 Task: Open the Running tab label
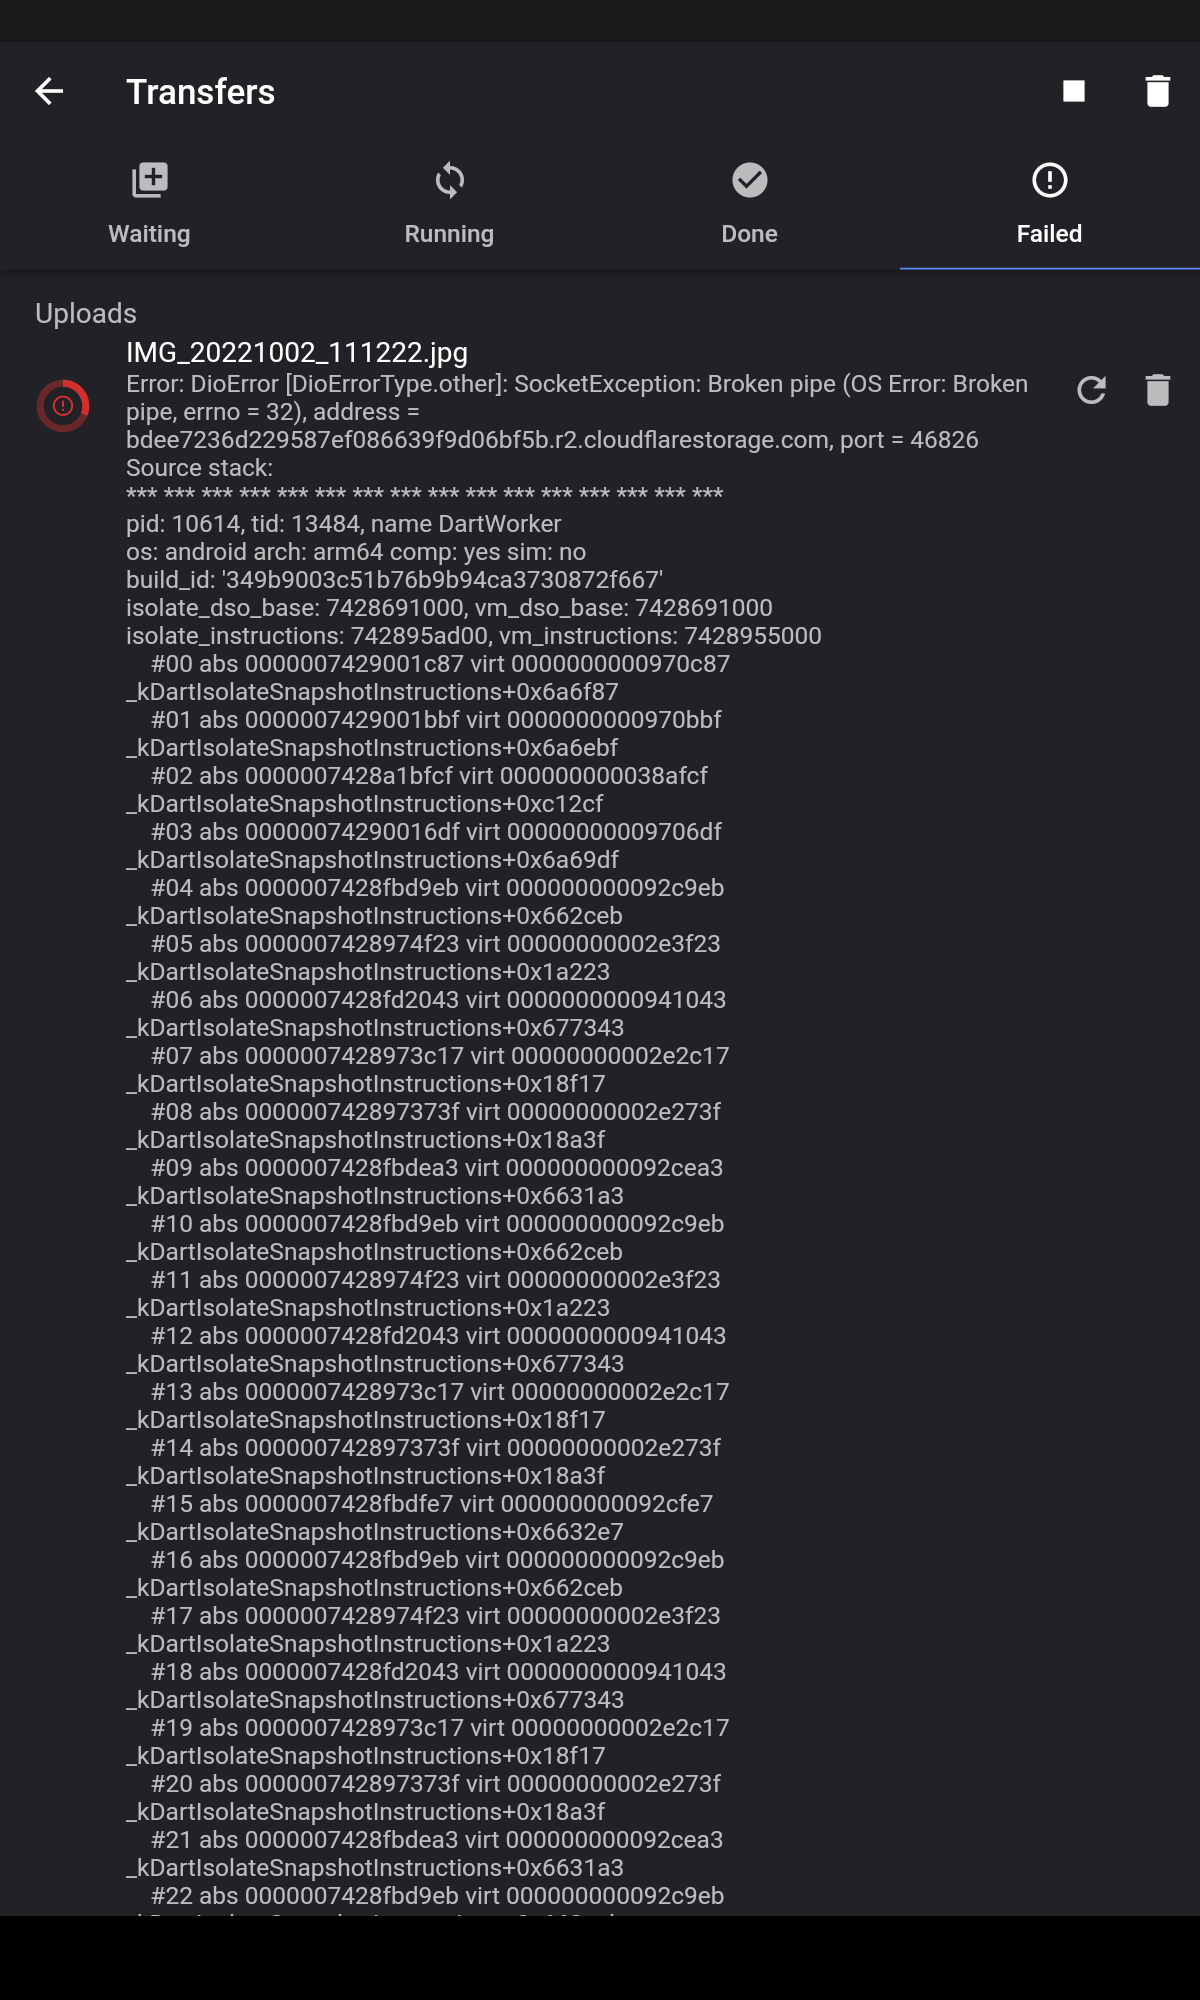[449, 234]
